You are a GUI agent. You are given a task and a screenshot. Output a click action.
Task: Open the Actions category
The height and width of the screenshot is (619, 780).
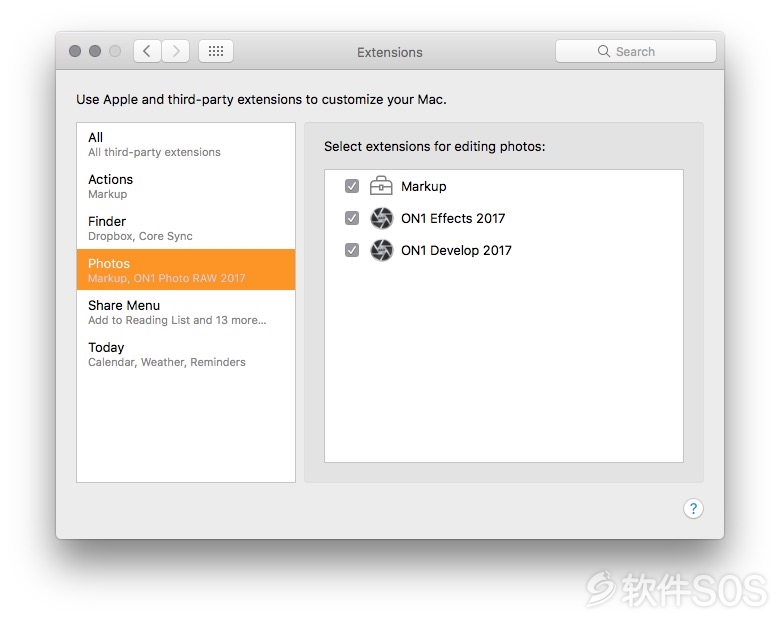[x=186, y=186]
